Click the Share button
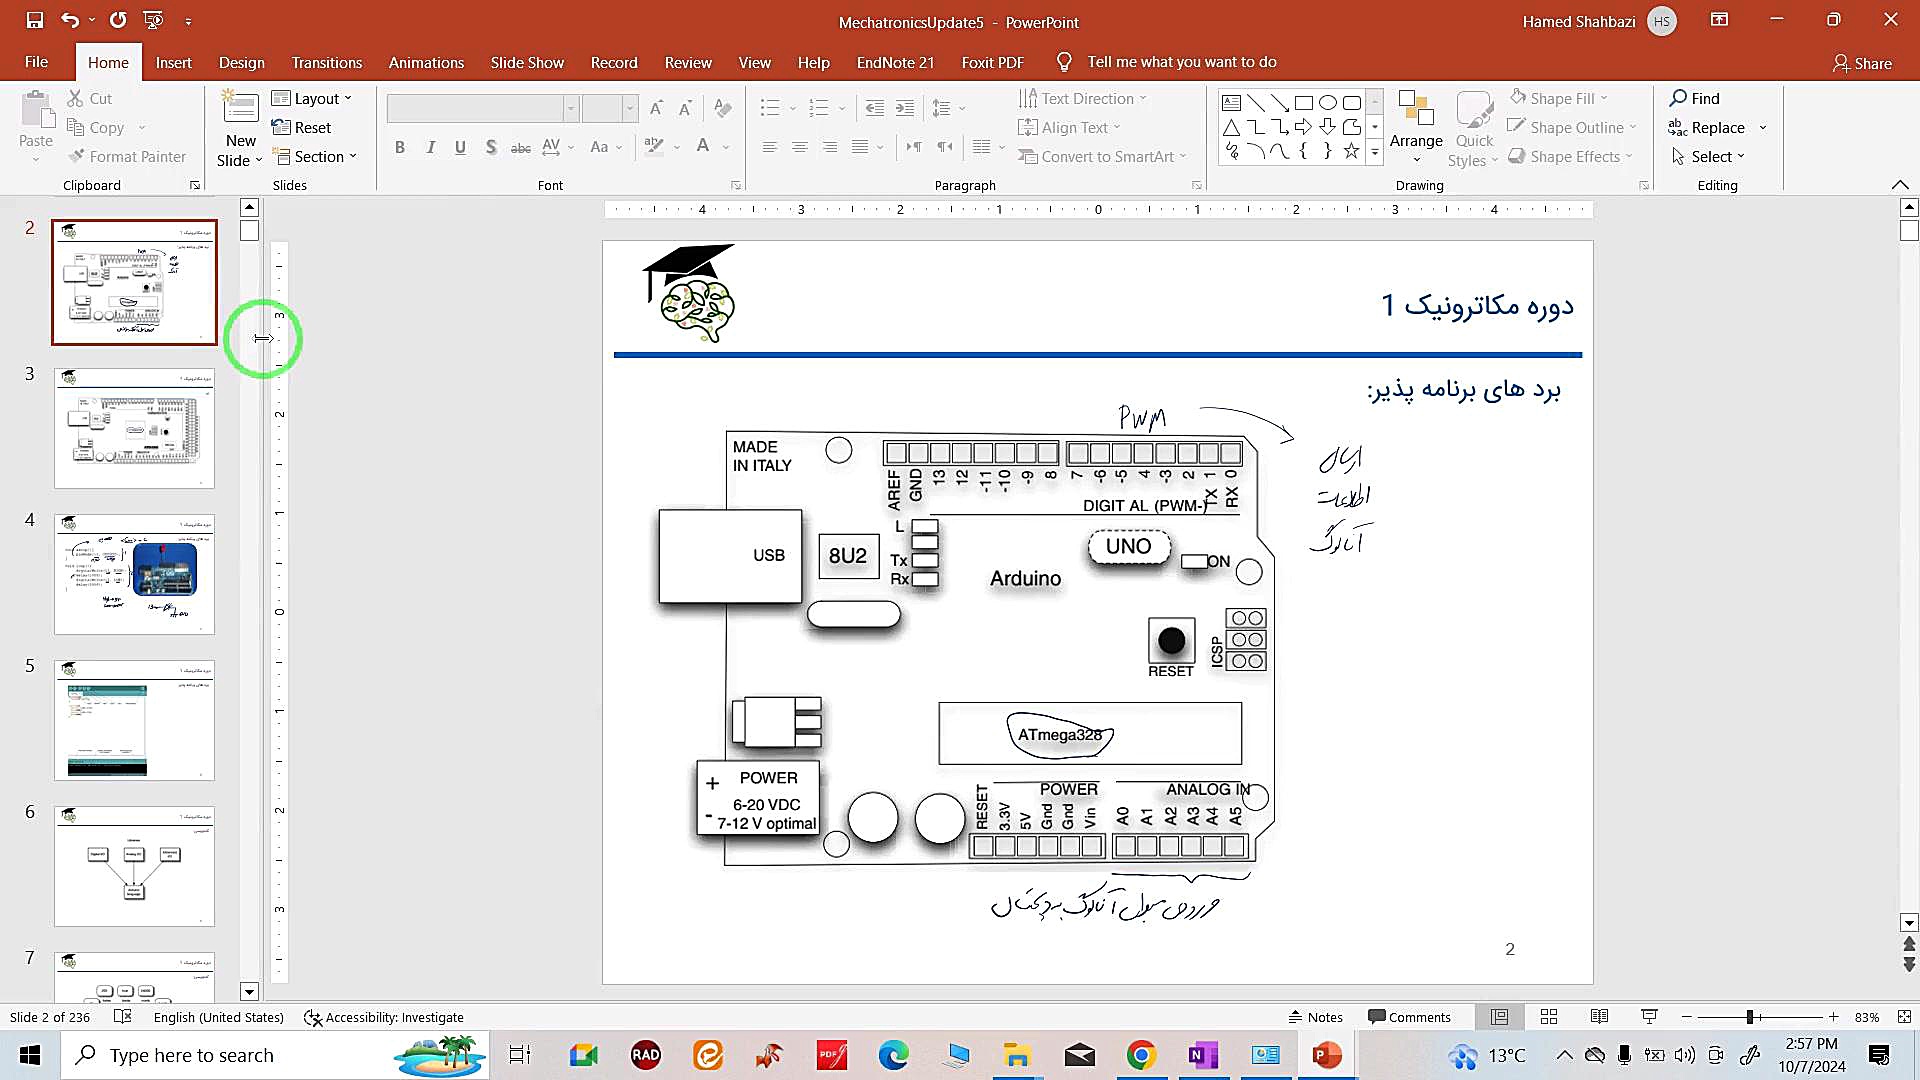The width and height of the screenshot is (1920, 1080). pos(1862,63)
